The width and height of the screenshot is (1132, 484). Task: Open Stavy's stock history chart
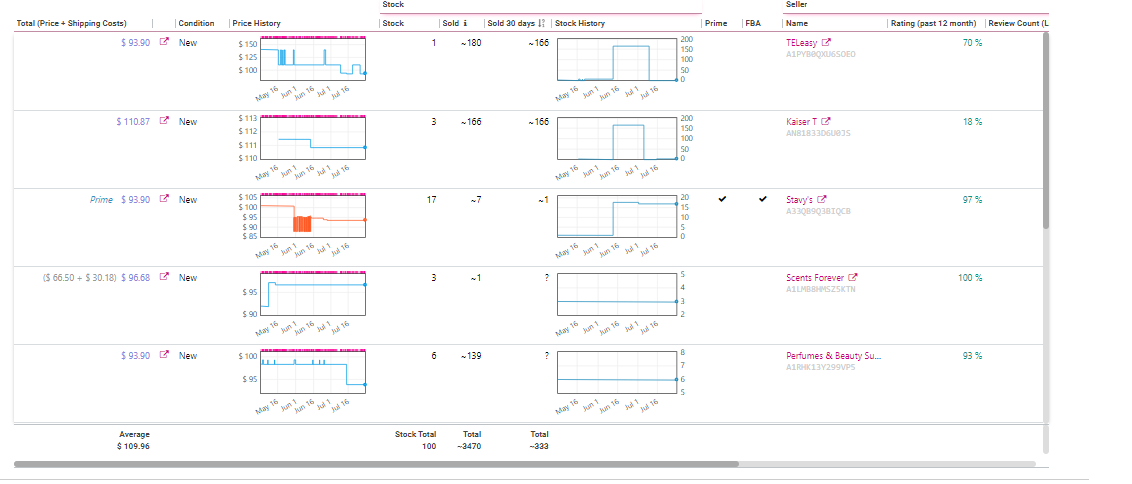617,215
